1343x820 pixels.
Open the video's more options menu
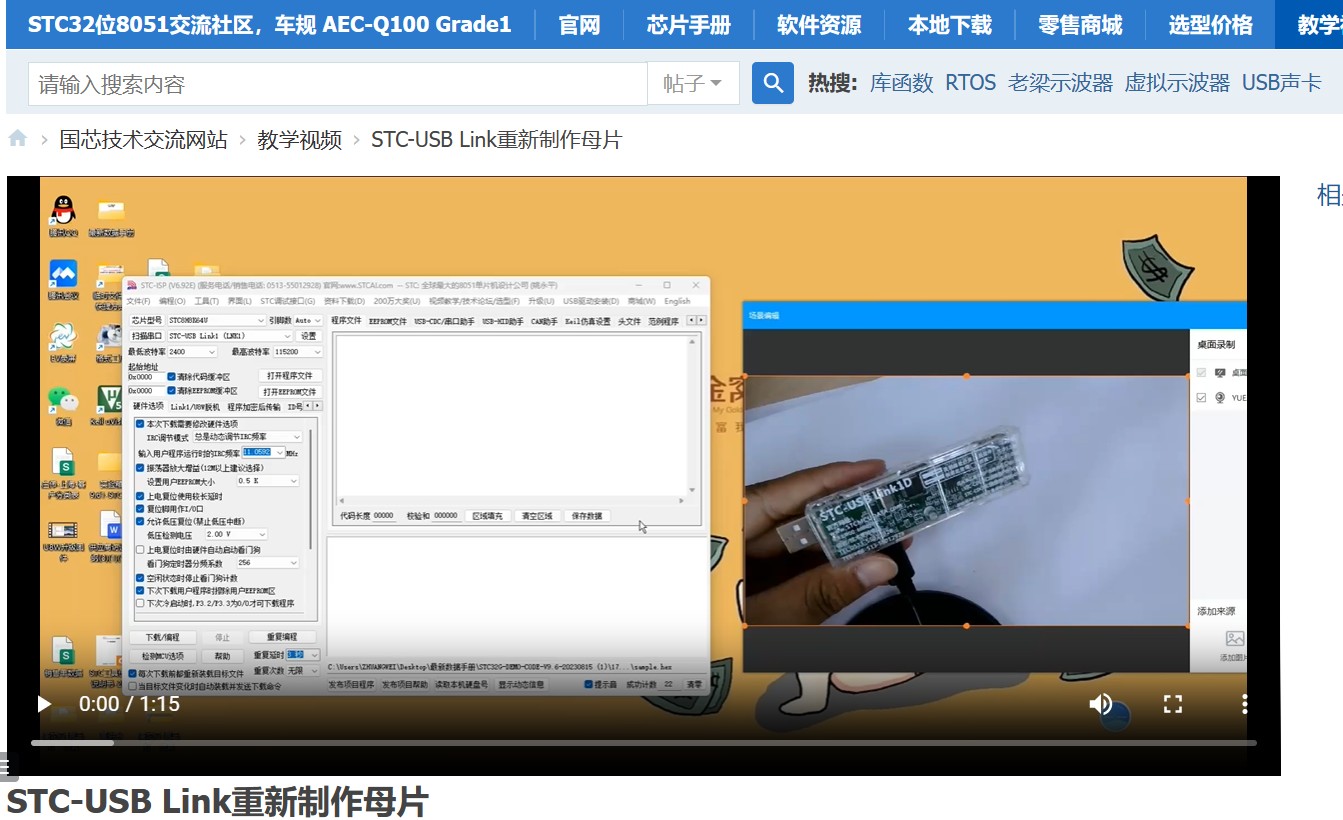tap(1244, 704)
